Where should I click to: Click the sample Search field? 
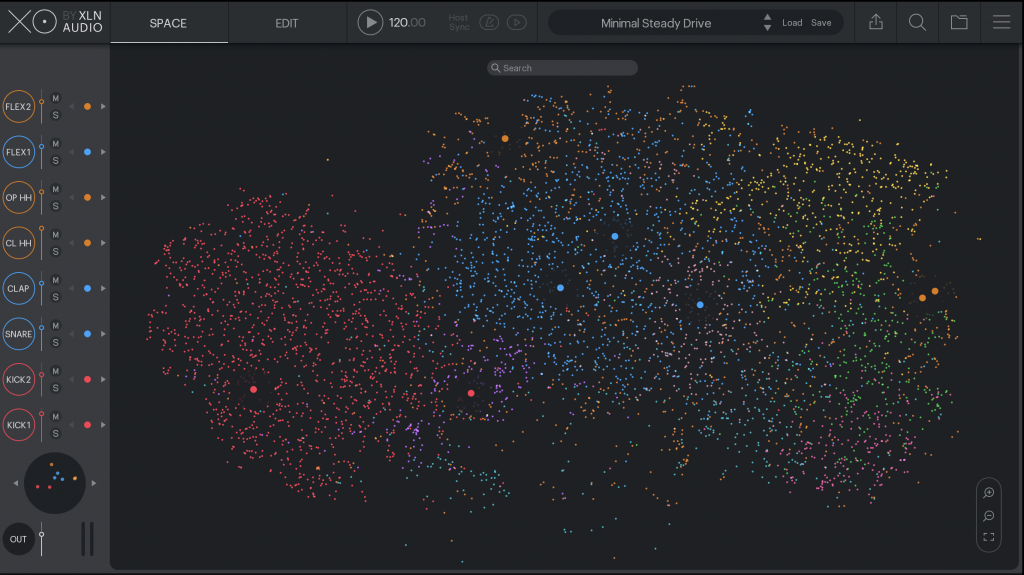[562, 68]
